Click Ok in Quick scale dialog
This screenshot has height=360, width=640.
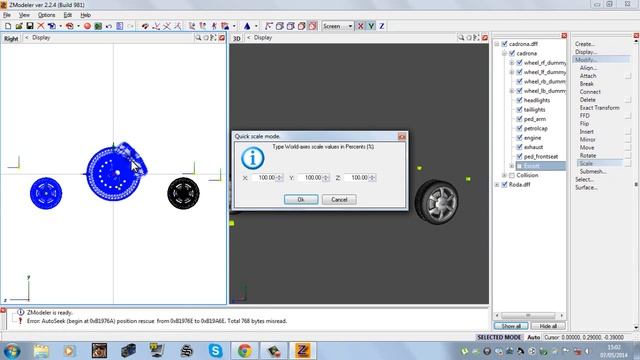point(301,200)
